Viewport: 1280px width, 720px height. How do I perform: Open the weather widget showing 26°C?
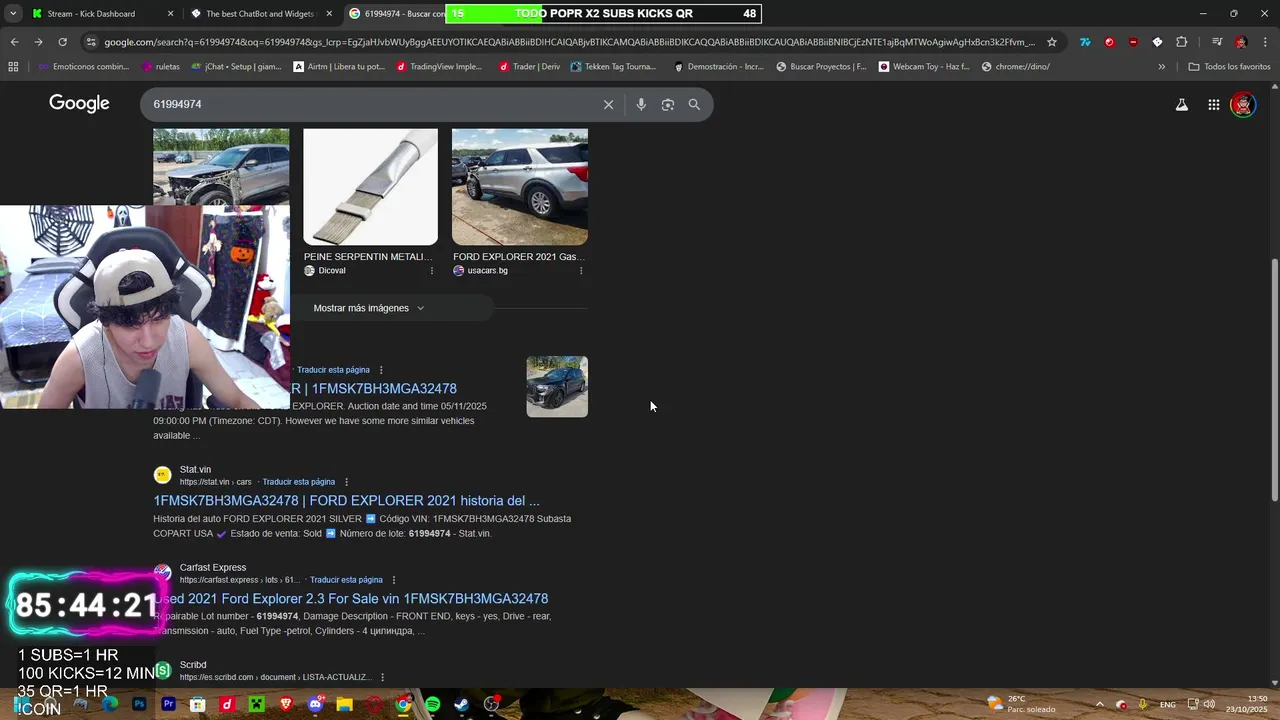click(1021, 704)
